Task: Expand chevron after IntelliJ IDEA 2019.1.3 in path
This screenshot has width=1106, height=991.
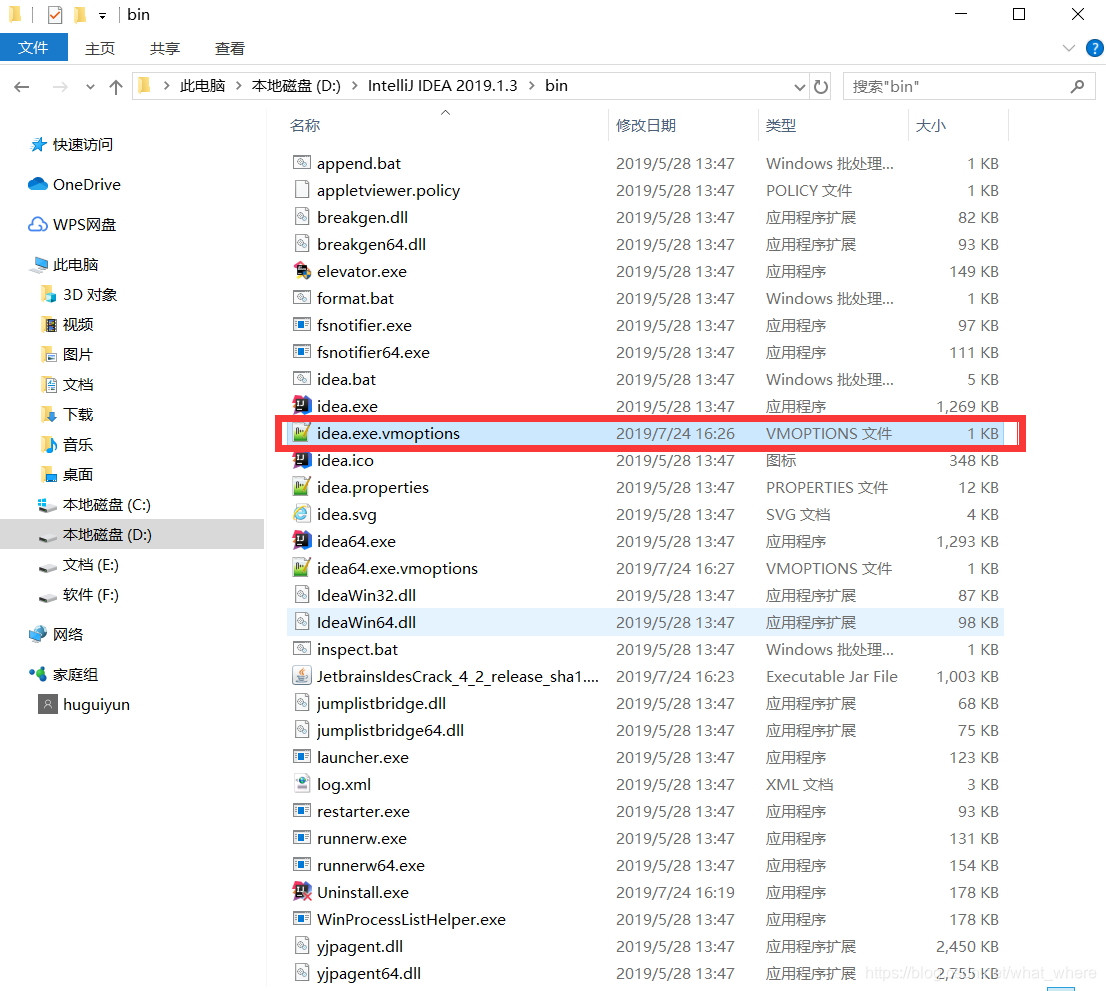Action: click(x=531, y=86)
